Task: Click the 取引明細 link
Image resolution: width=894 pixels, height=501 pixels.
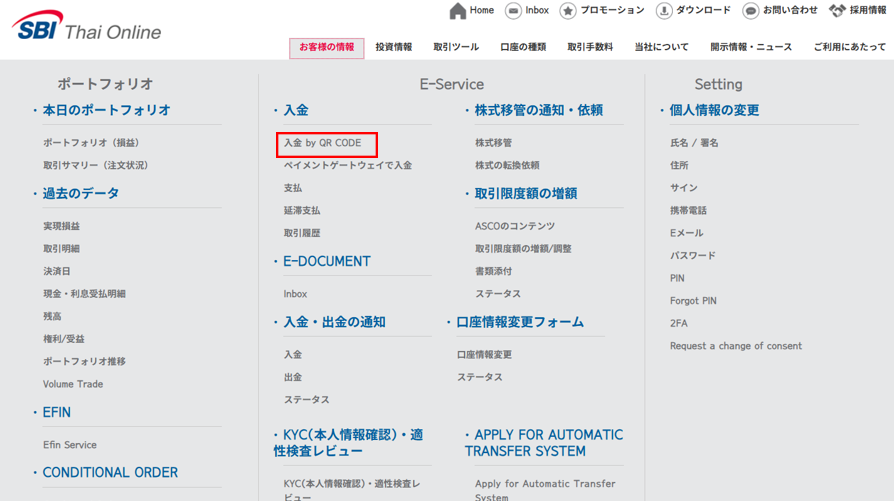Action: point(62,249)
